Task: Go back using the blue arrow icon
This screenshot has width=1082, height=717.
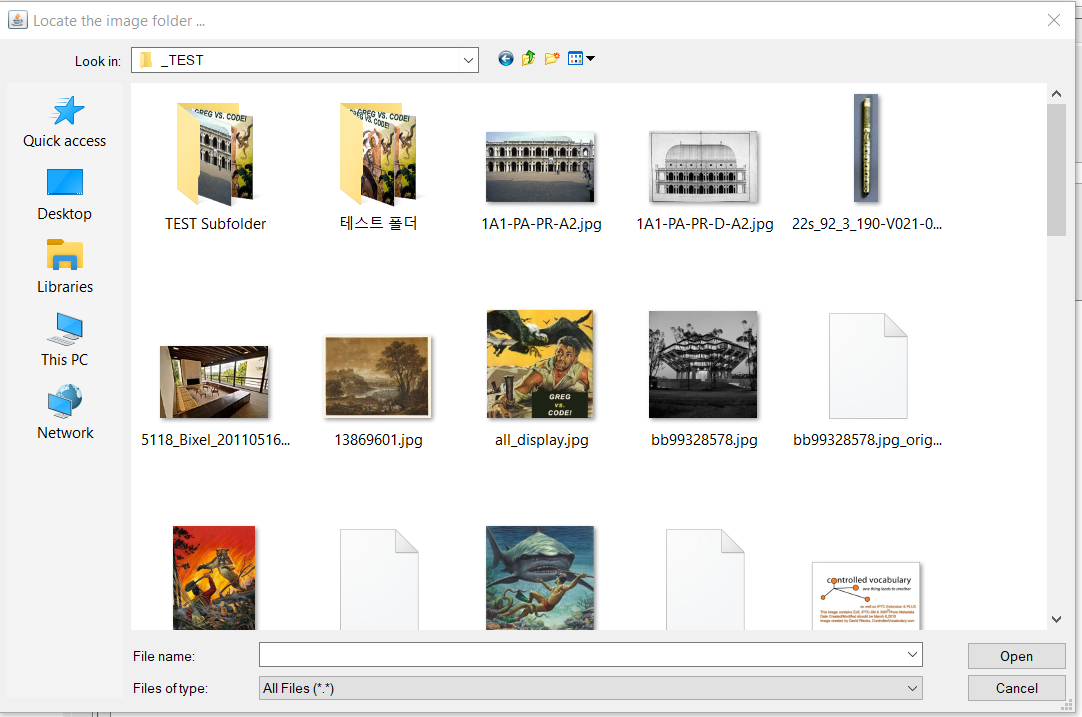Action: [506, 59]
